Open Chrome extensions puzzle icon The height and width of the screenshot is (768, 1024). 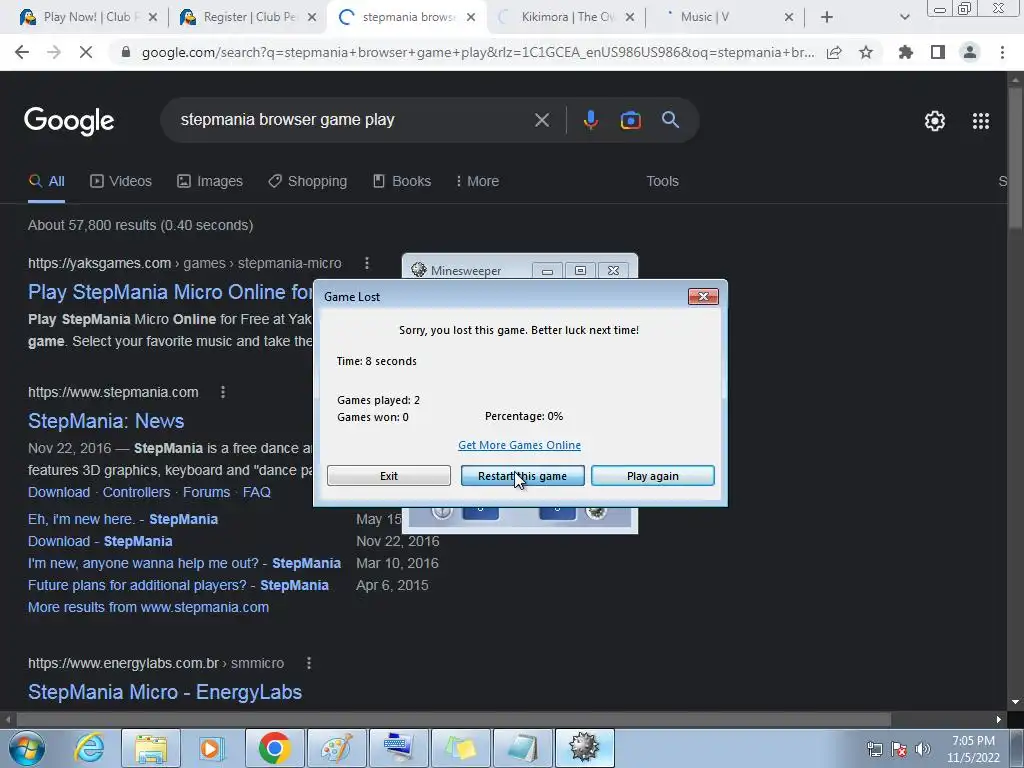click(x=905, y=52)
